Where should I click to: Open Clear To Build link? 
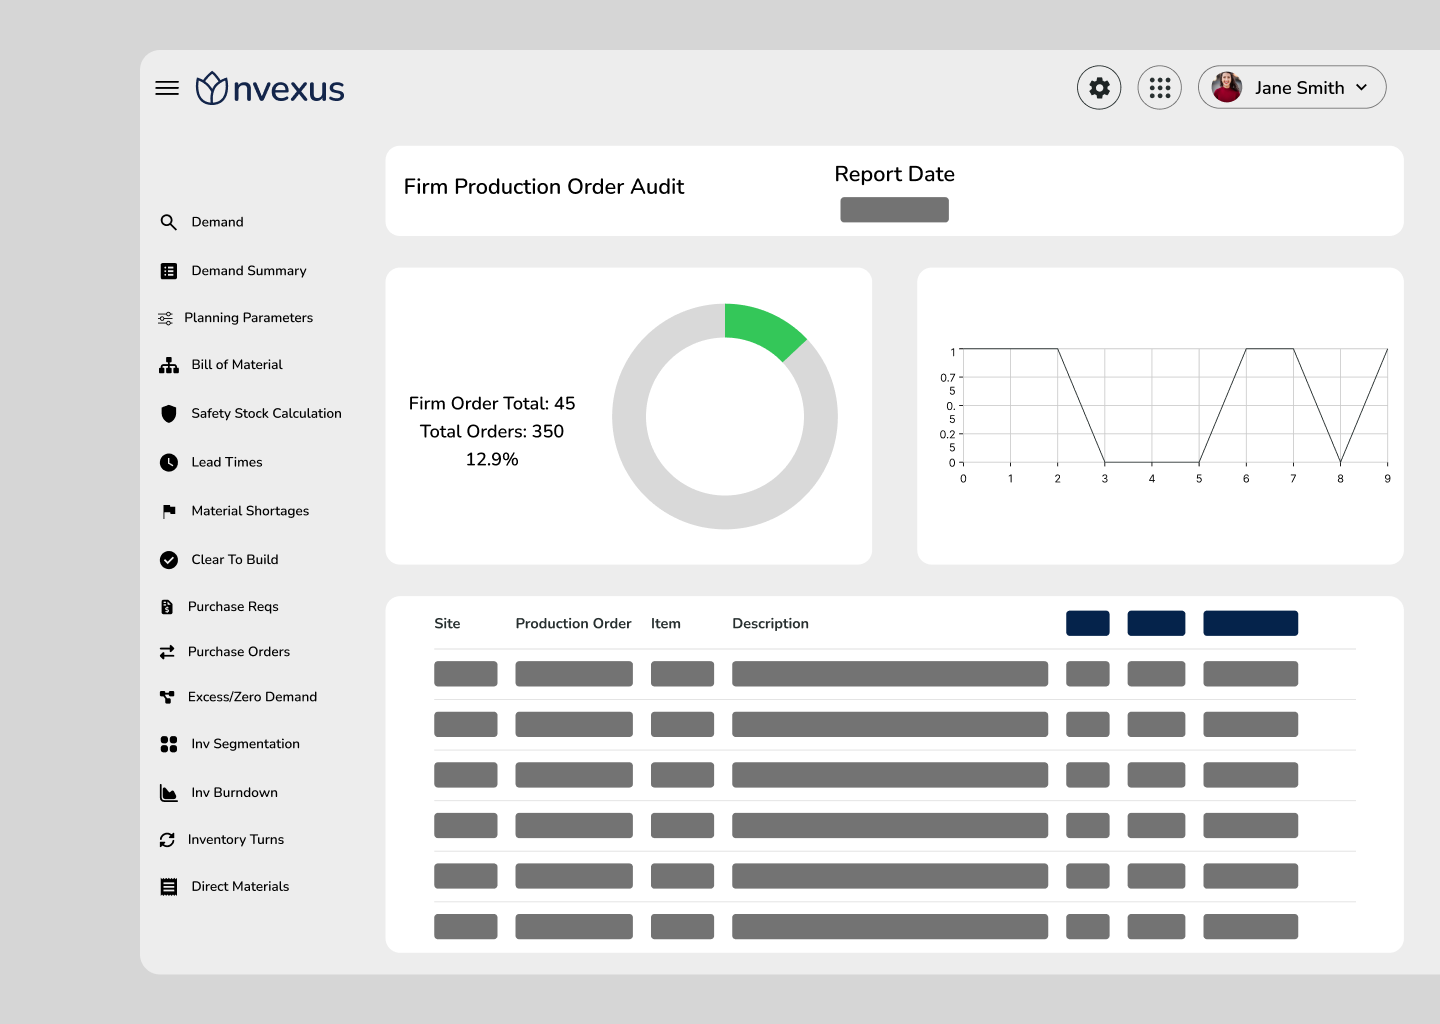pyautogui.click(x=235, y=560)
